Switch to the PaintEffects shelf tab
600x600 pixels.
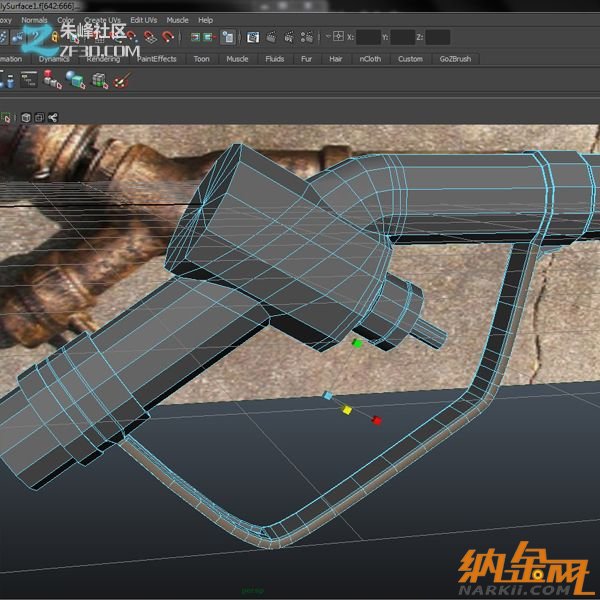pyautogui.click(x=156, y=59)
